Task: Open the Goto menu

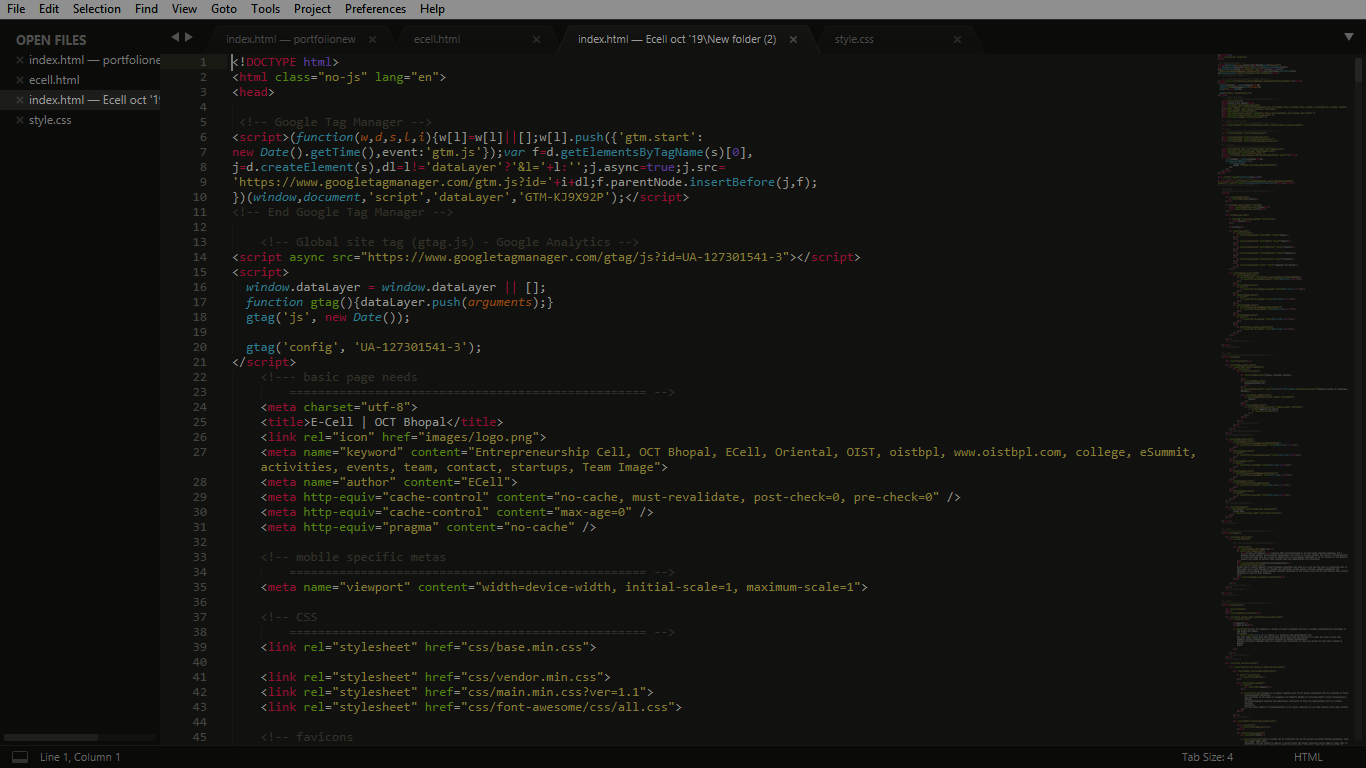Action: 224,9
